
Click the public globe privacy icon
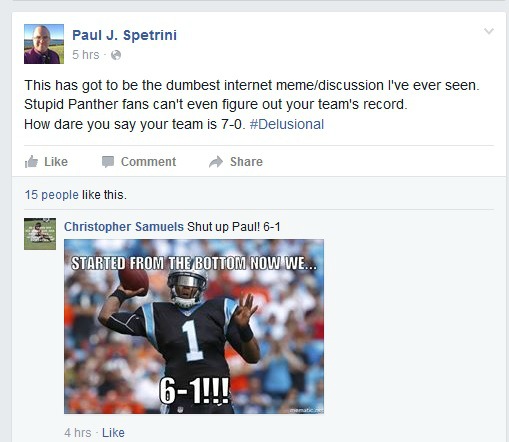pos(116,55)
